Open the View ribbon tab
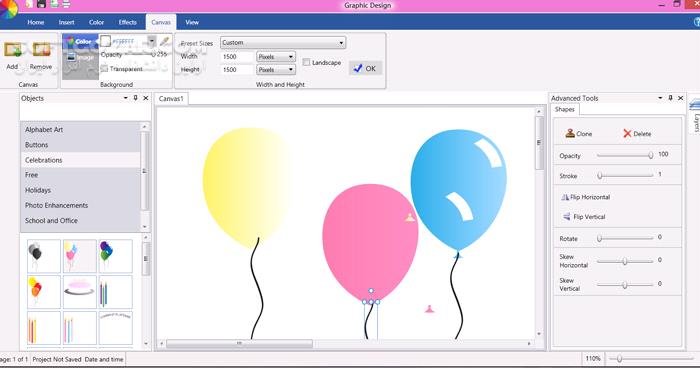The height and width of the screenshot is (368, 700). (x=192, y=22)
